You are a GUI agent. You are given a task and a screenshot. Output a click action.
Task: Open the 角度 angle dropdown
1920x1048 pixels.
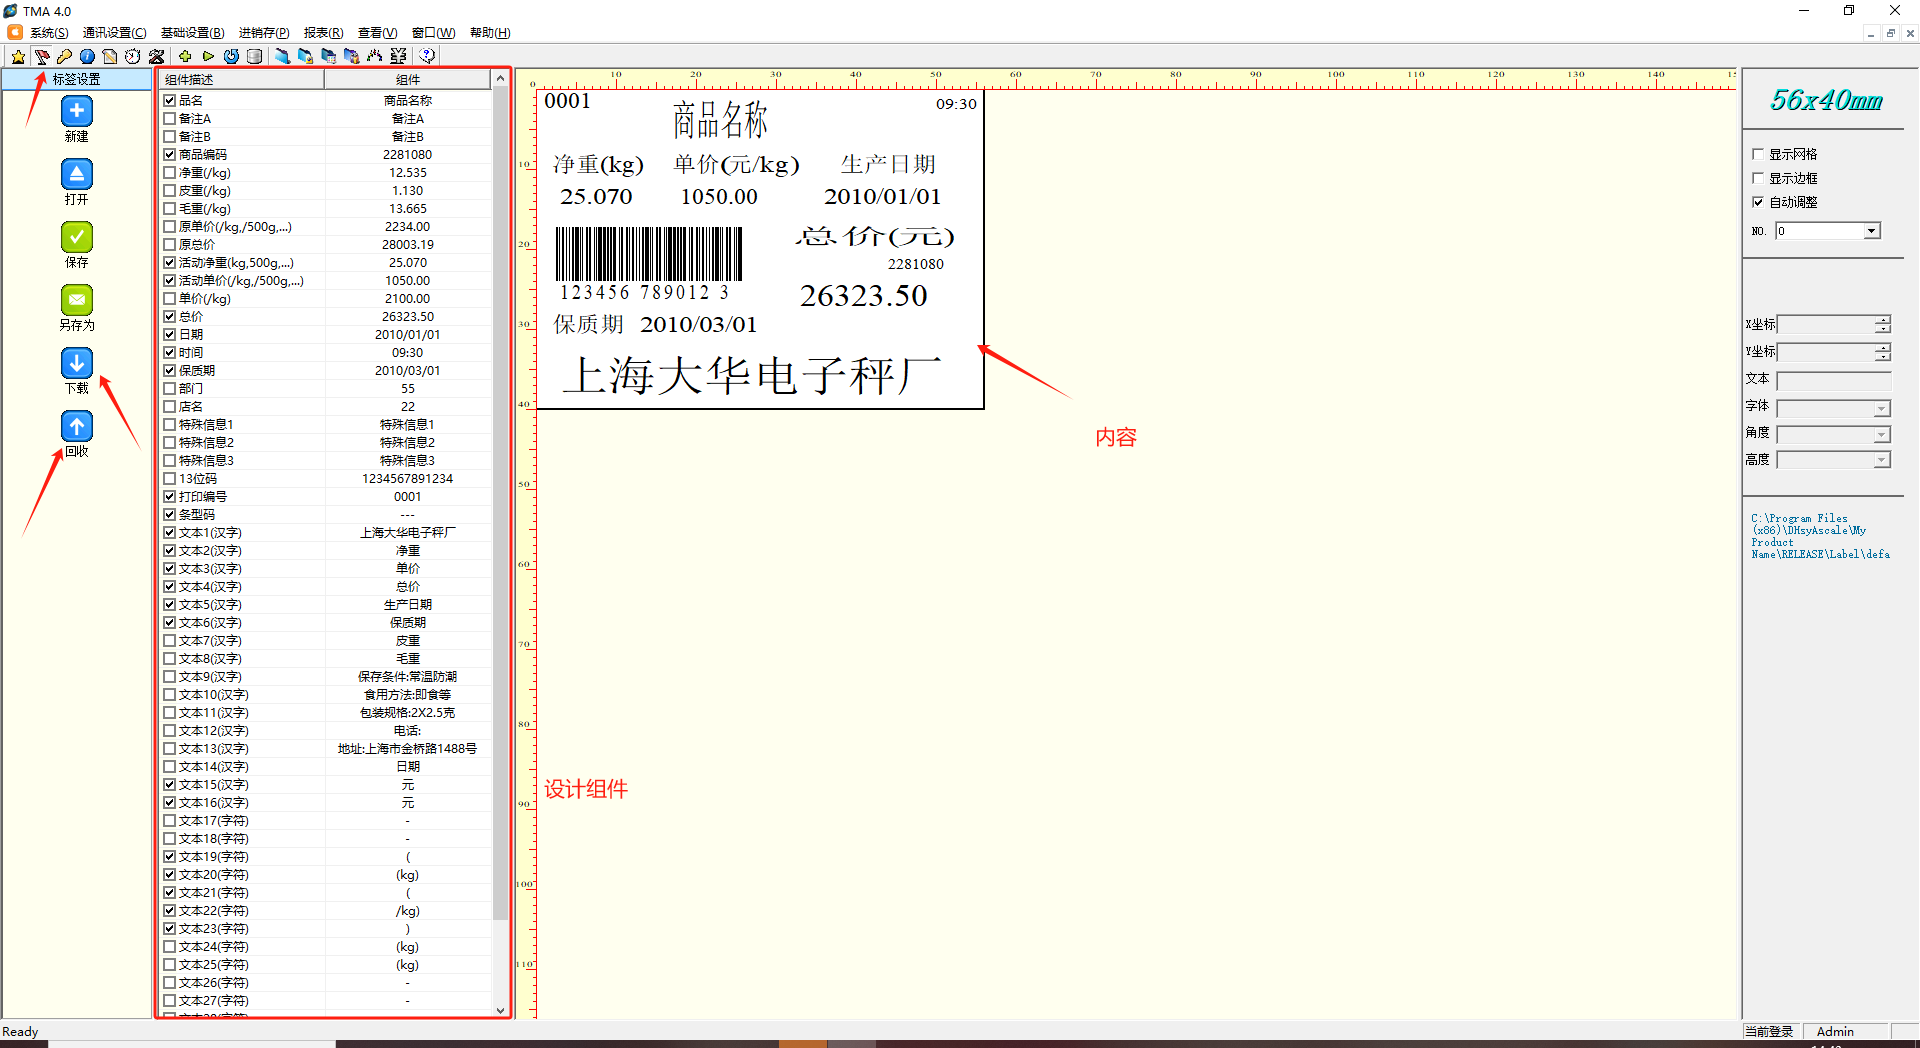coord(1882,434)
